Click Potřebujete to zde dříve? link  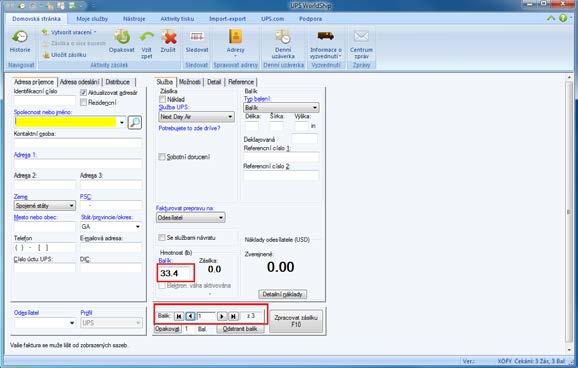pos(189,128)
